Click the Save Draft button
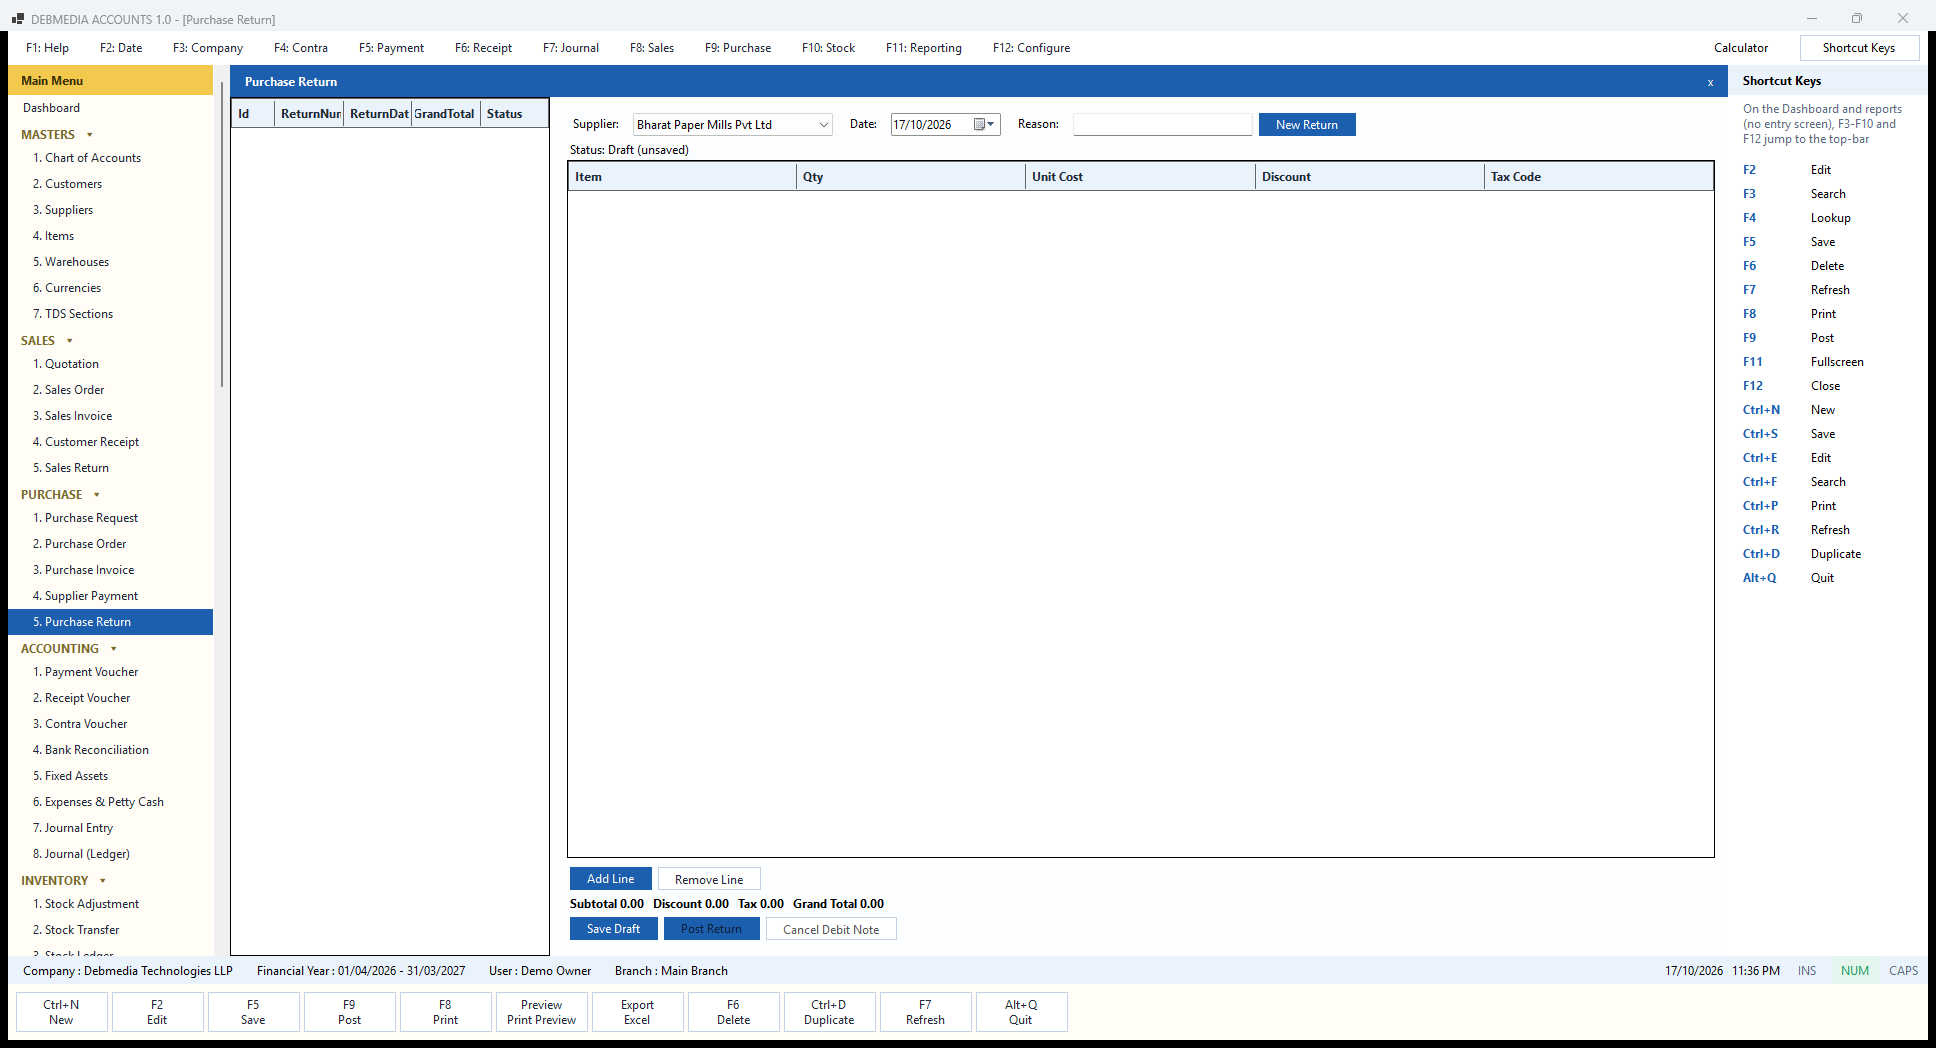Screen dimensions: 1936x1048 [x=614, y=929]
